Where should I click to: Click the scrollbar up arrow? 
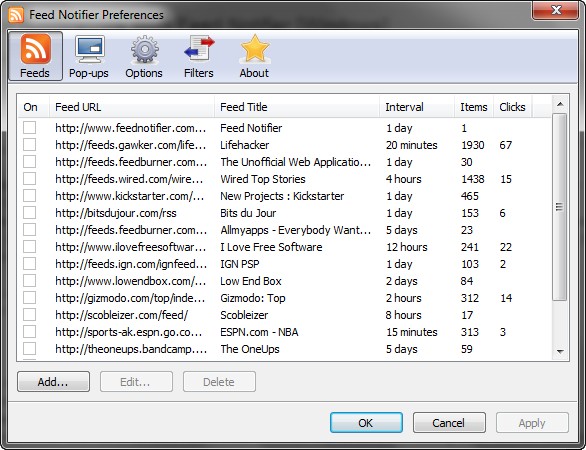(560, 104)
